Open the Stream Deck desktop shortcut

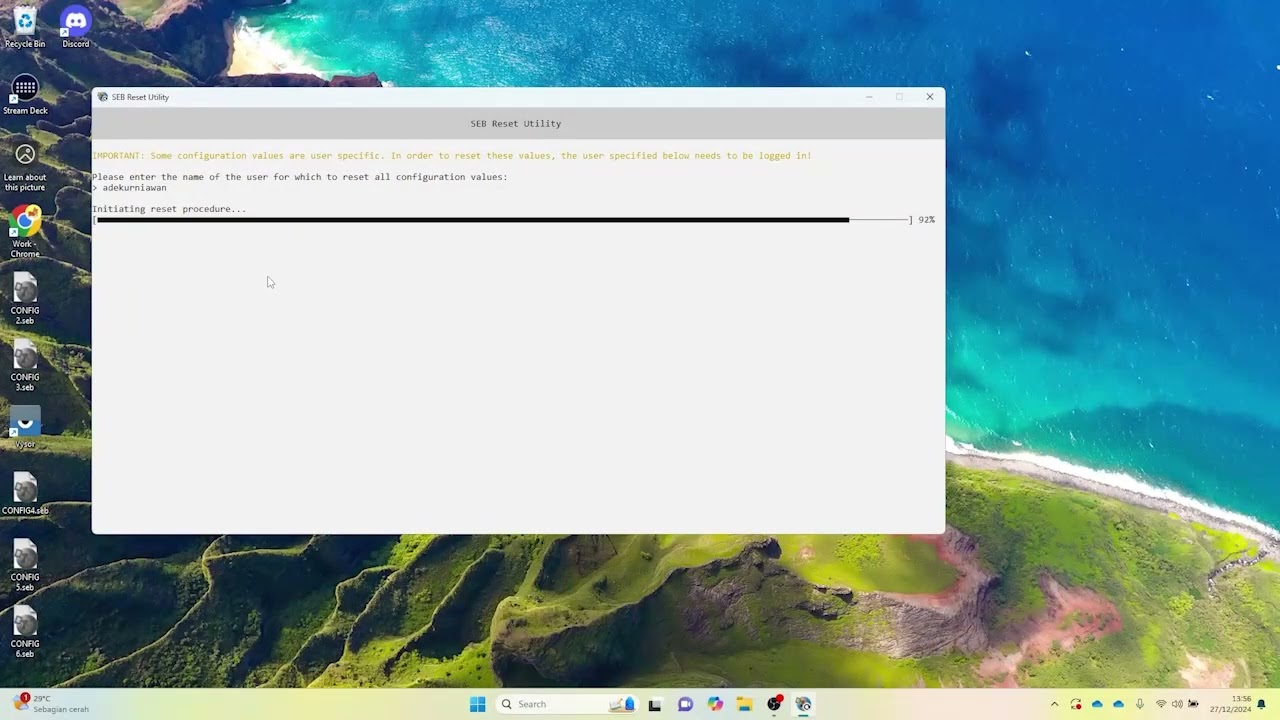25,95
